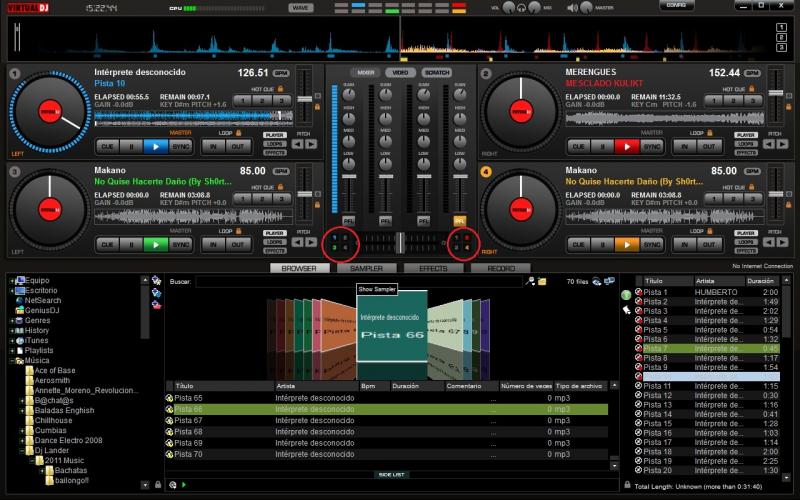Switch to the SAMPLER tab
Viewport: 800px width, 500px height.
click(x=366, y=268)
